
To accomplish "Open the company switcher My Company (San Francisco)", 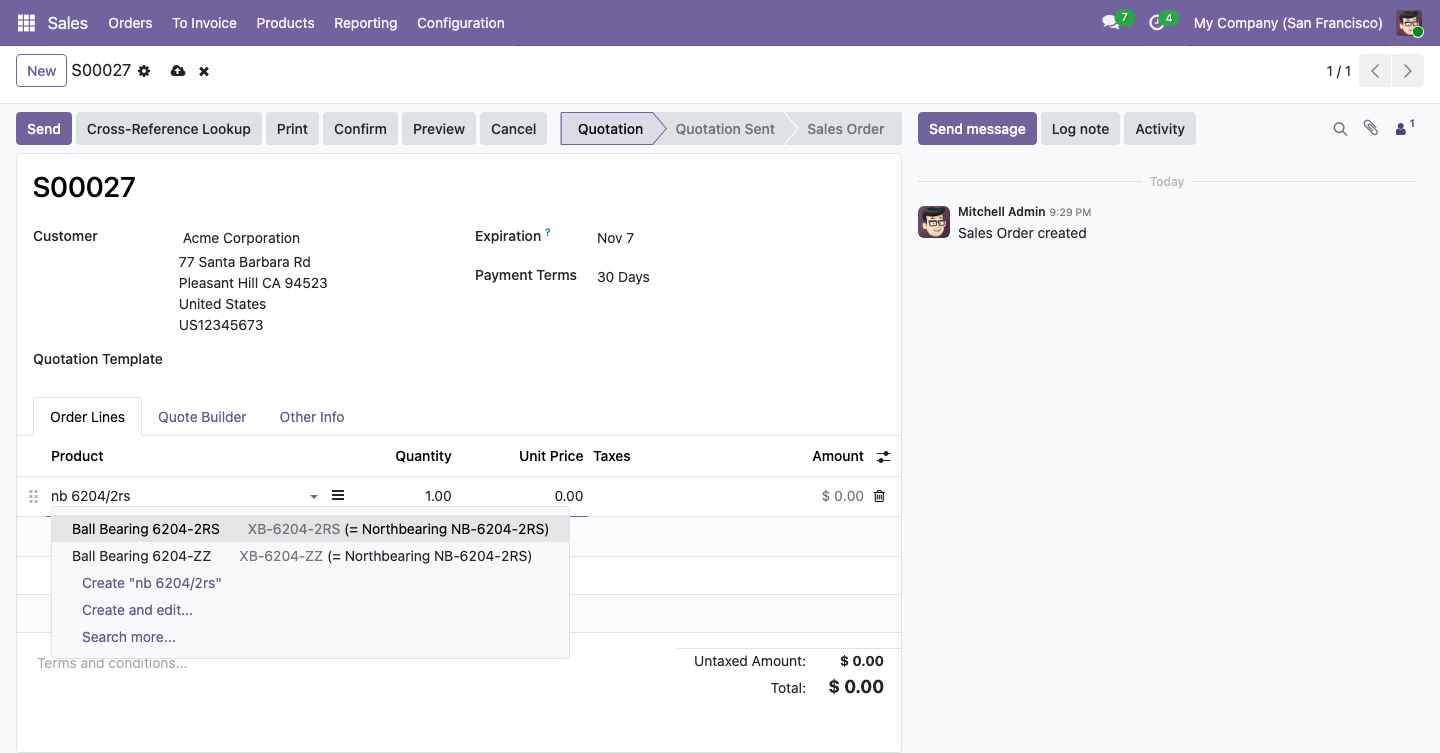I will pos(1288,23).
